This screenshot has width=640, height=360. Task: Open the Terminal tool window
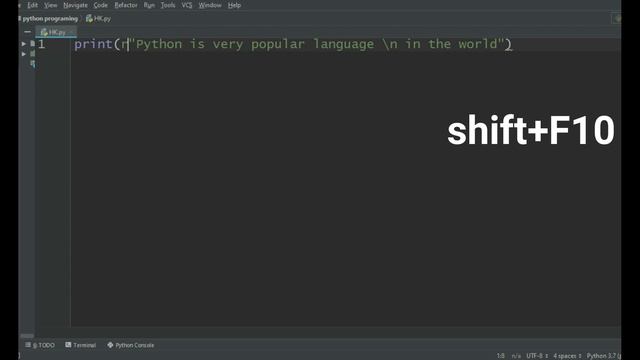tap(80, 345)
